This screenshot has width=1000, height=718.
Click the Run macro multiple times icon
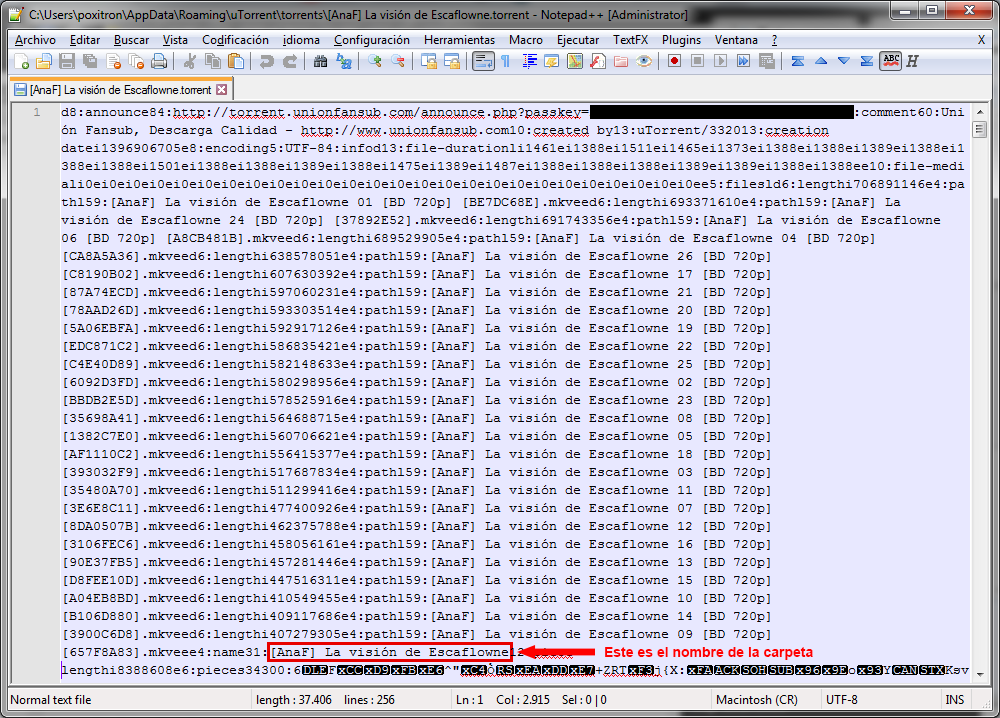point(743,61)
